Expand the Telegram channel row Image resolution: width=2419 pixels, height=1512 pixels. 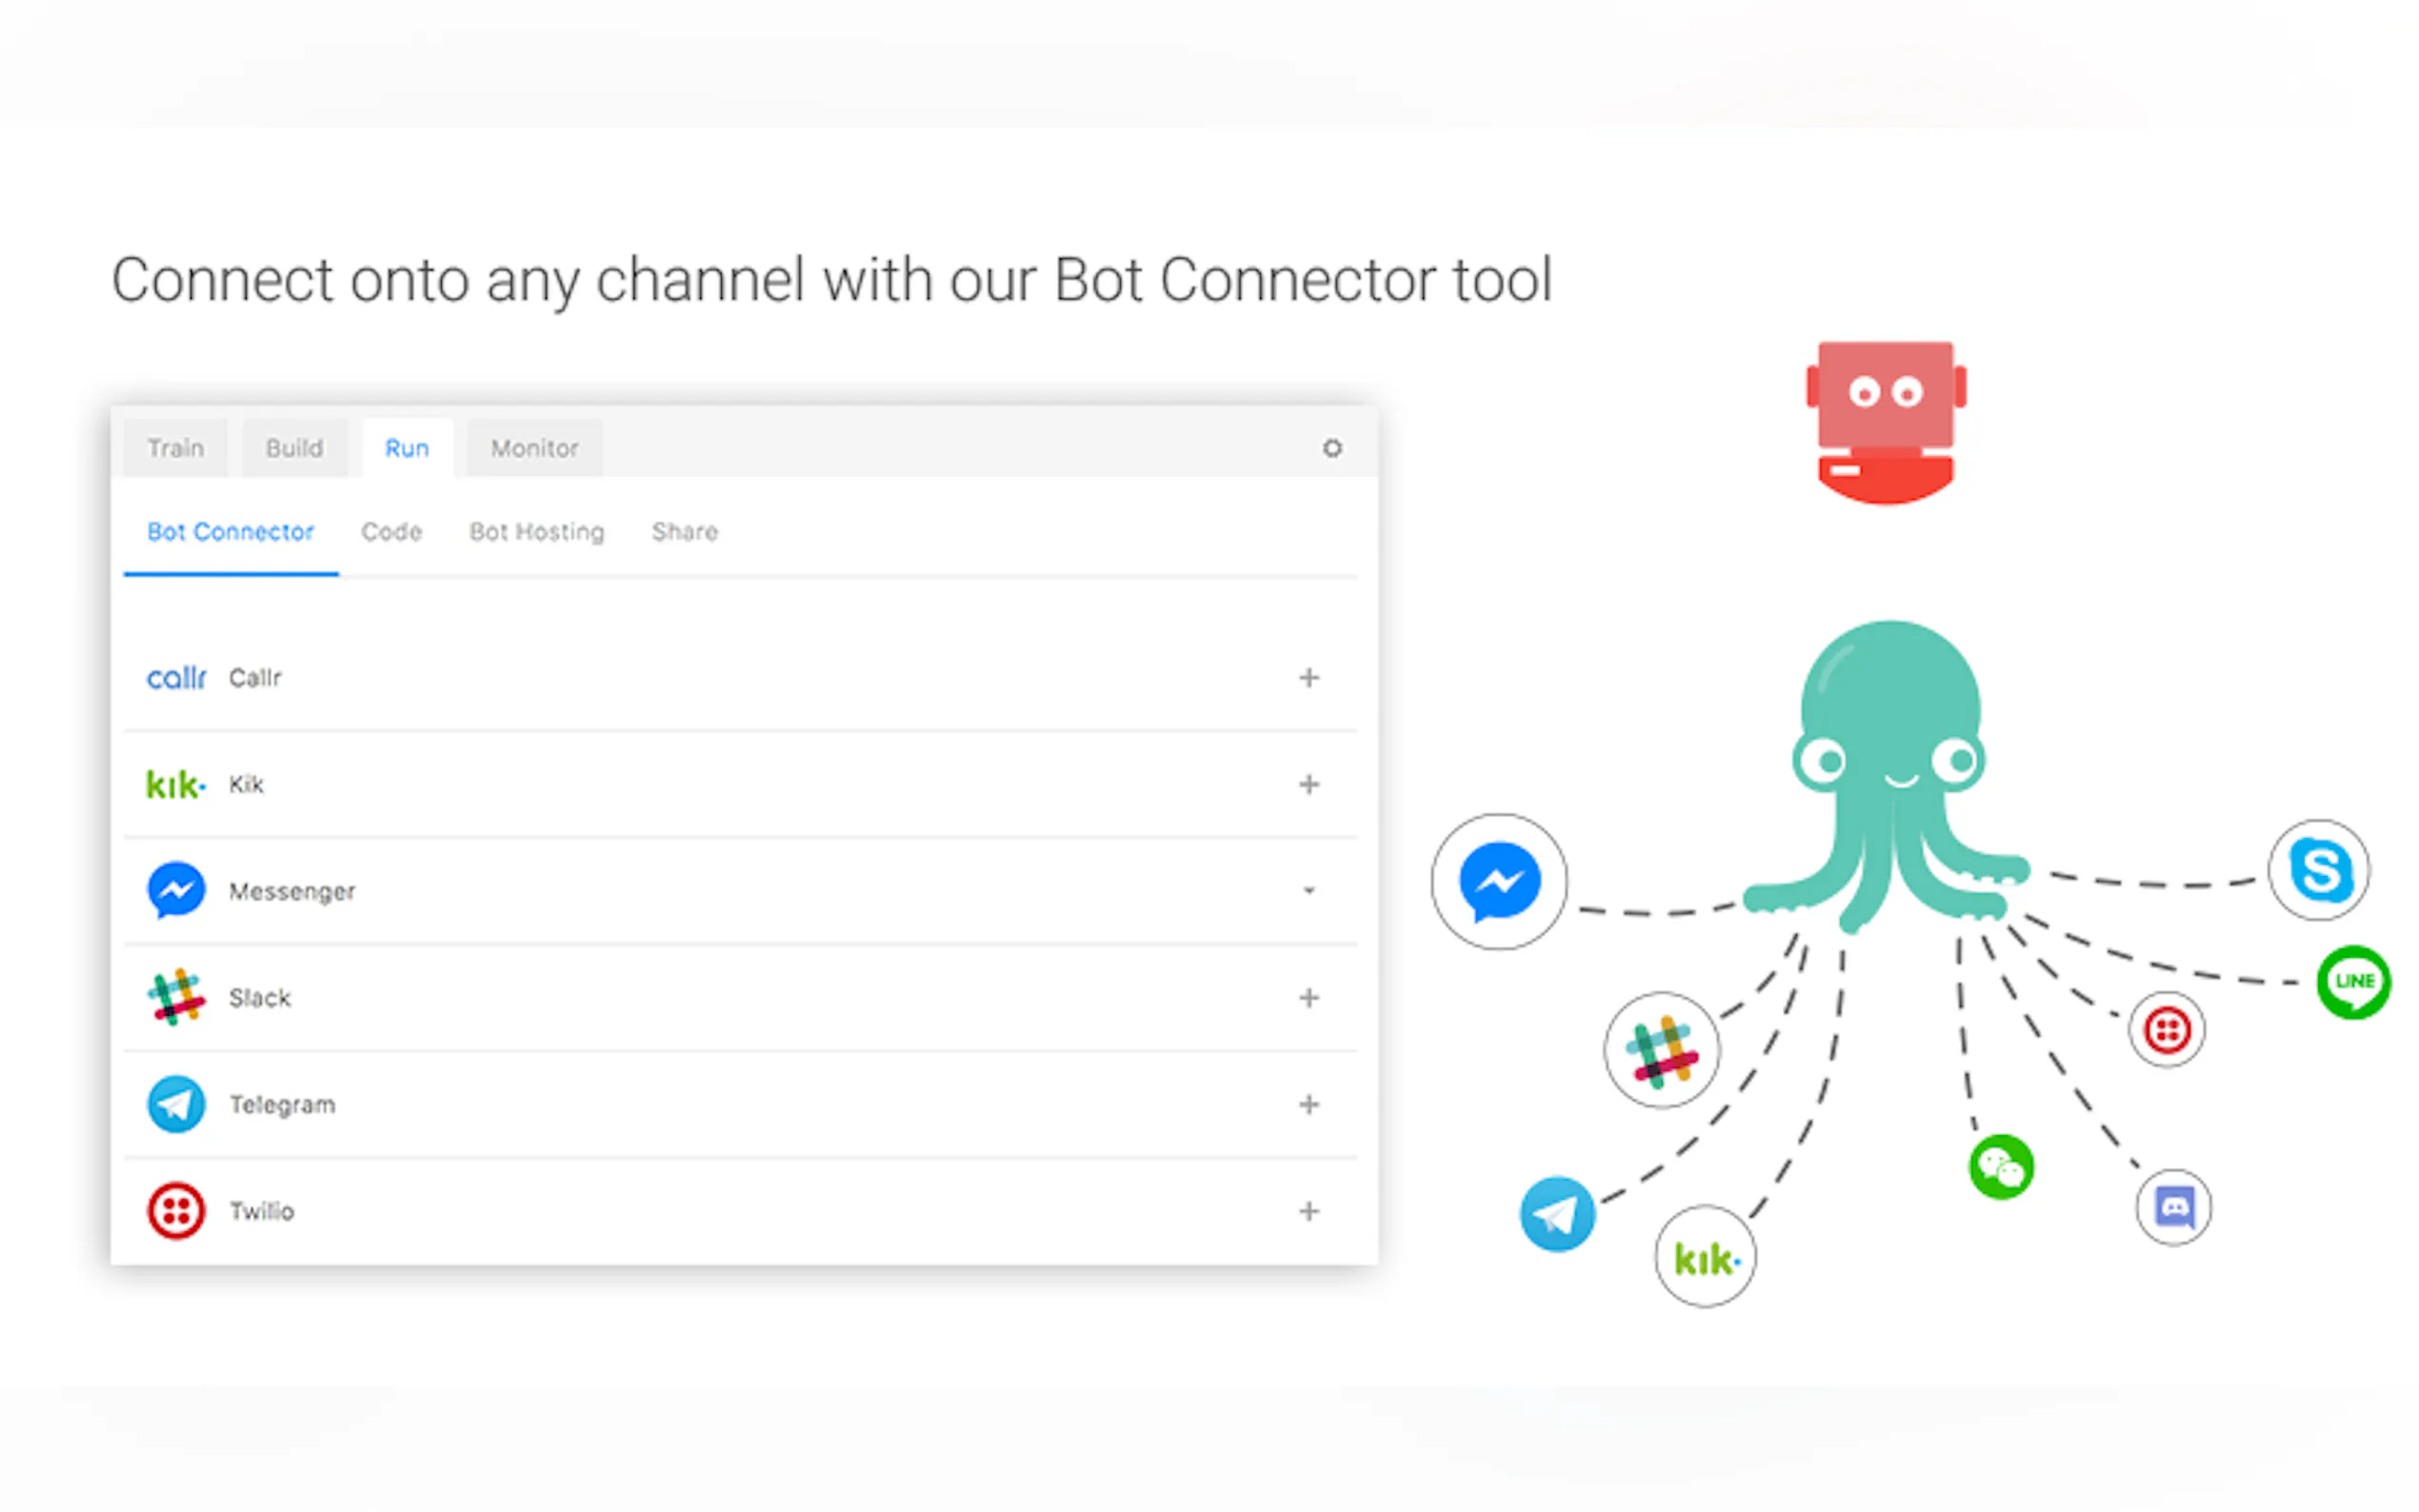pyautogui.click(x=1309, y=1104)
